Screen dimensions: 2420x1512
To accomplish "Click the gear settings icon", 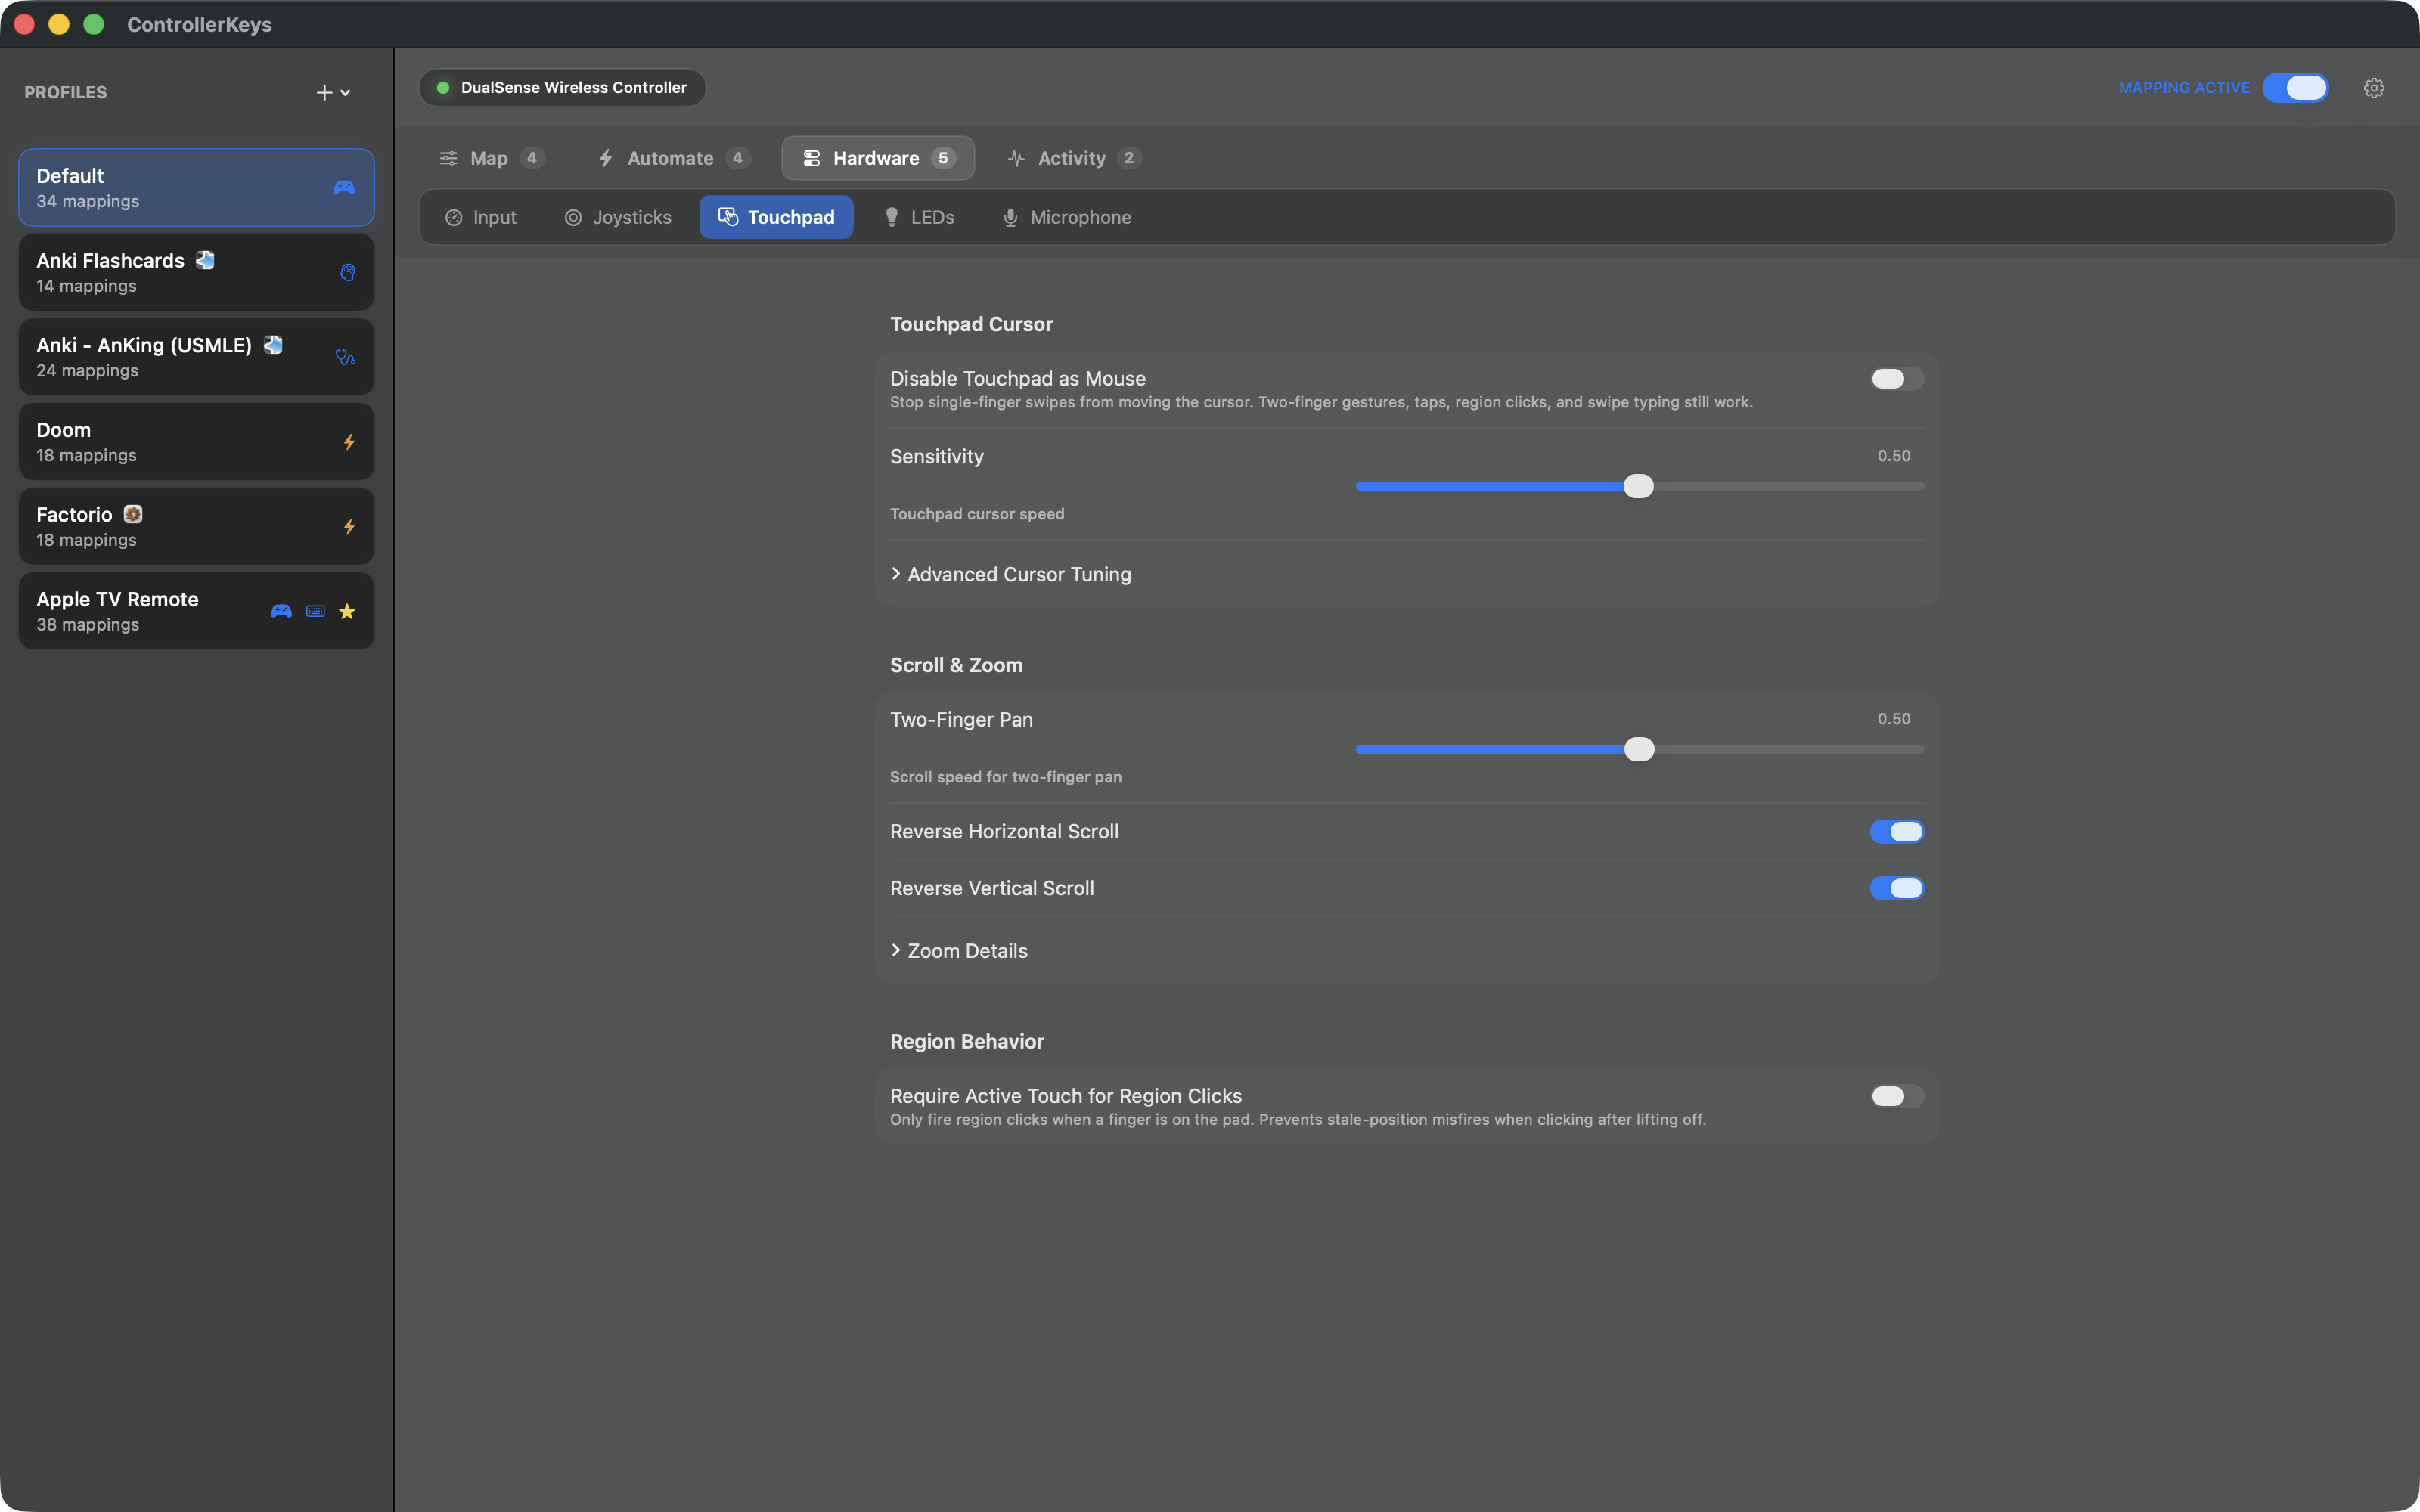I will [2374, 88].
